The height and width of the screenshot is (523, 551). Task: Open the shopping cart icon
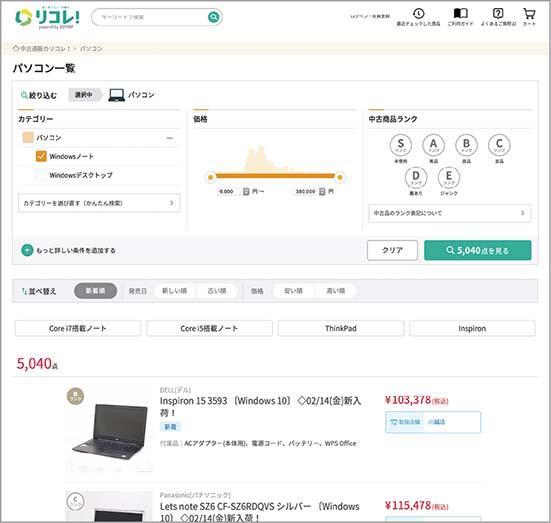[x=529, y=14]
